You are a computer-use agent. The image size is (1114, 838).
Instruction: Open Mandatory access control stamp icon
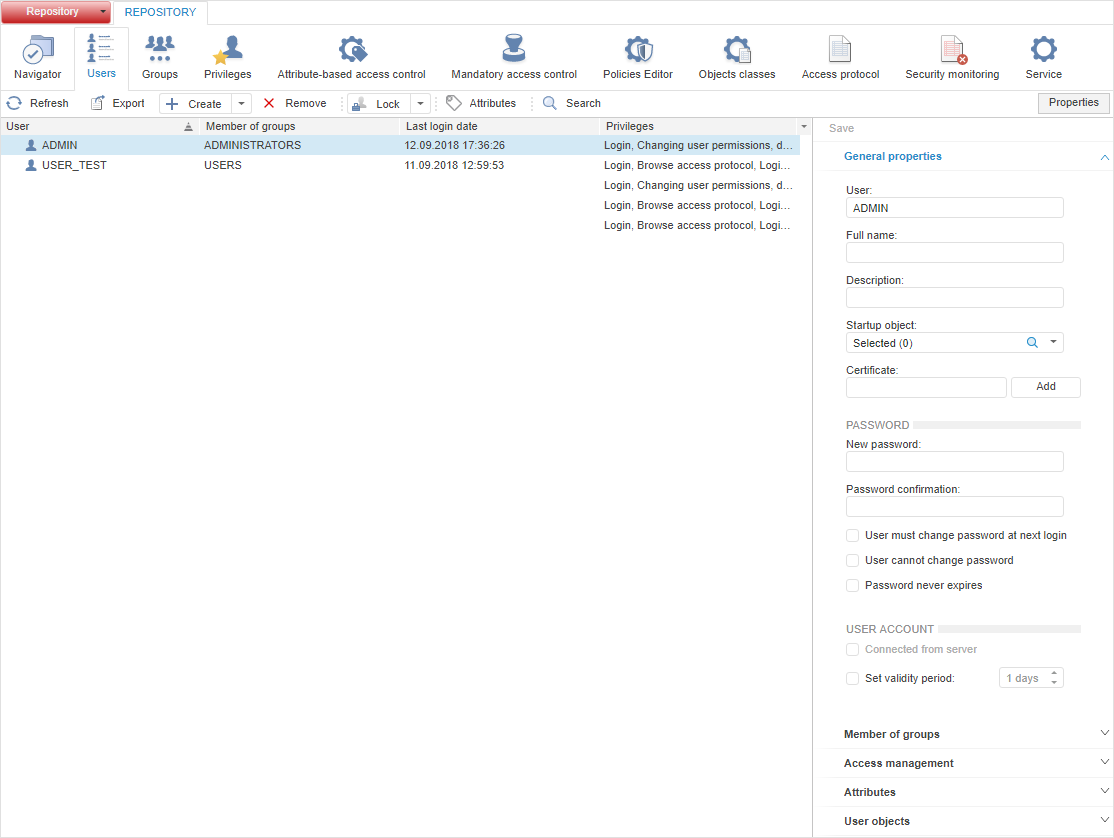[x=514, y=50]
